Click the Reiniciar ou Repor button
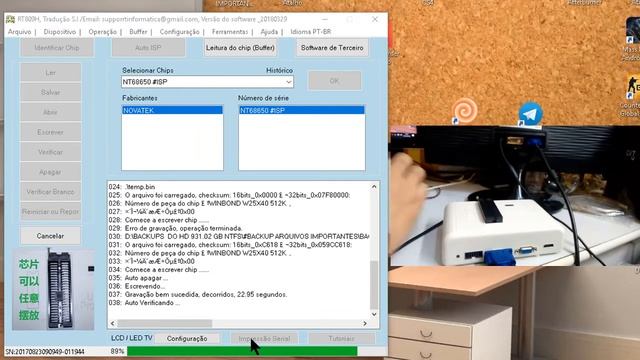Viewport: 640px width, 360px height. coord(50,212)
